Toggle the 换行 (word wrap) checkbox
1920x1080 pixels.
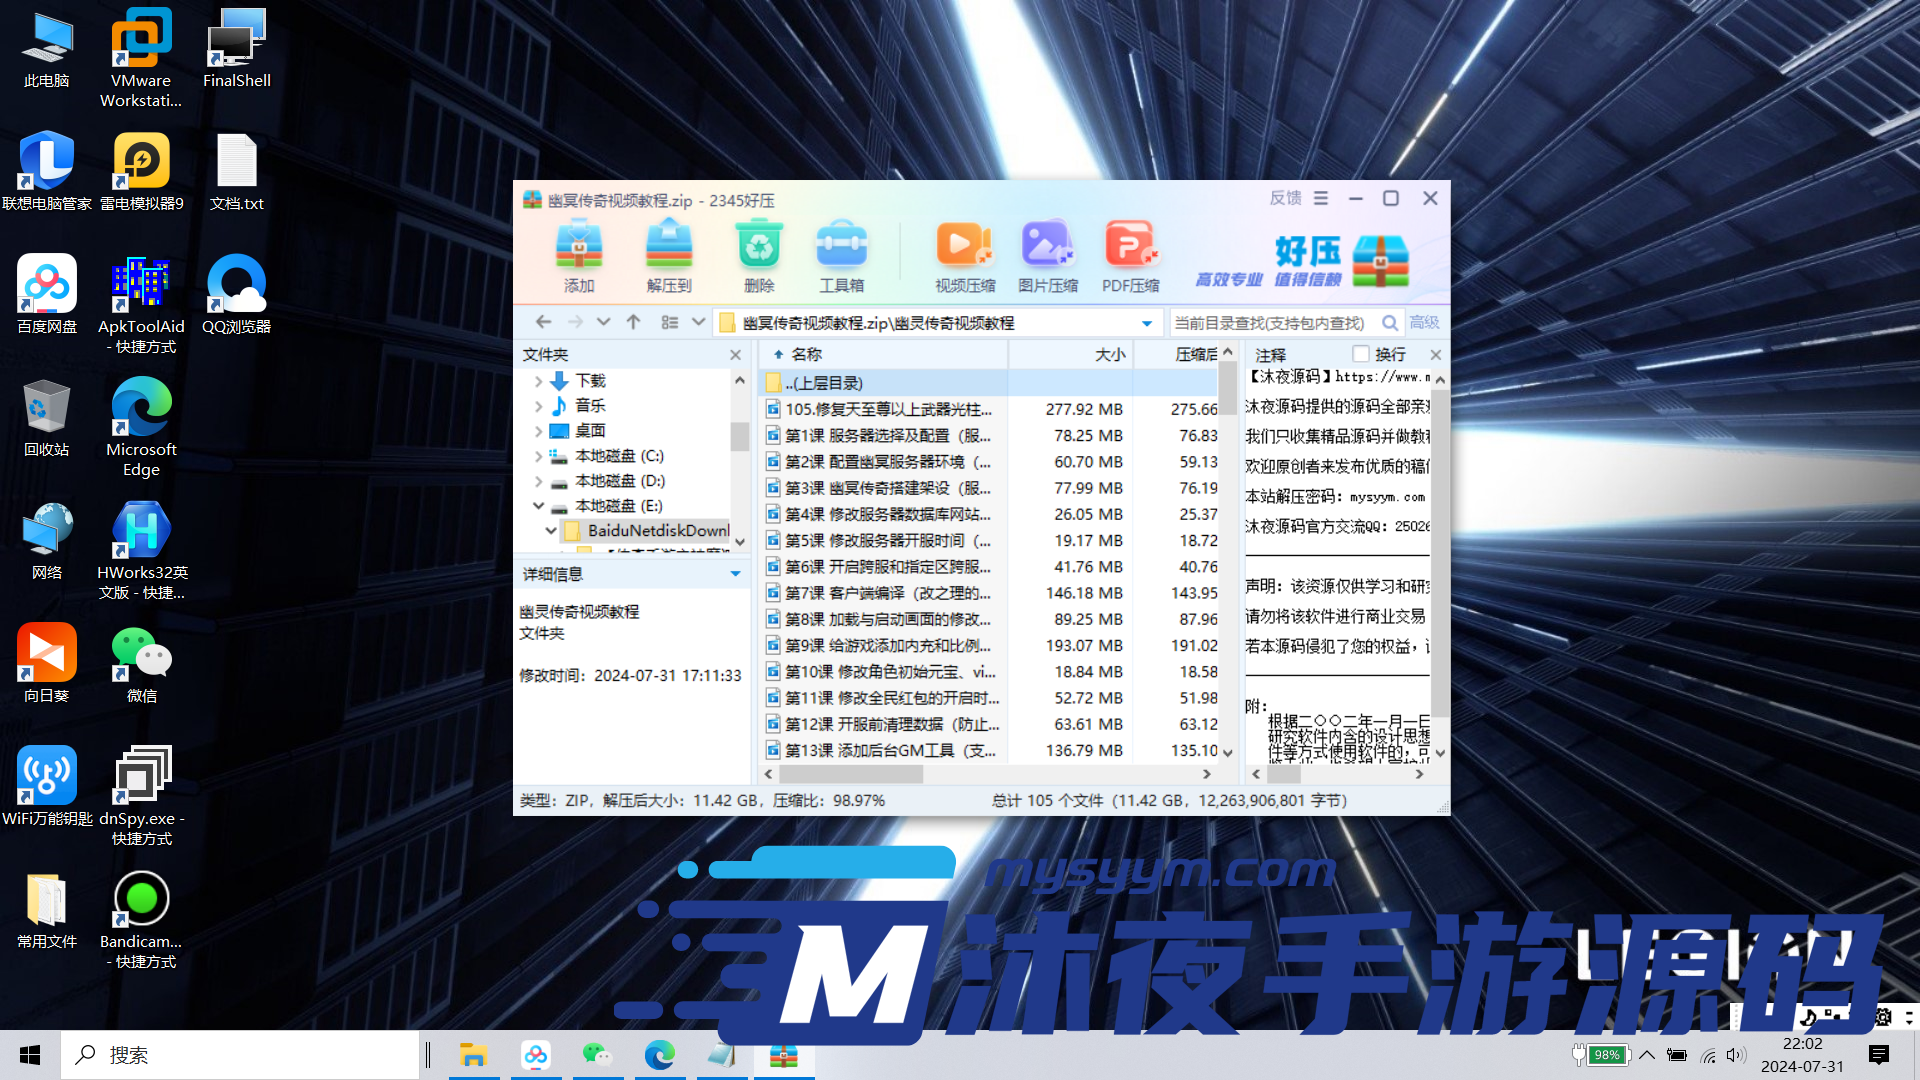click(x=1361, y=354)
